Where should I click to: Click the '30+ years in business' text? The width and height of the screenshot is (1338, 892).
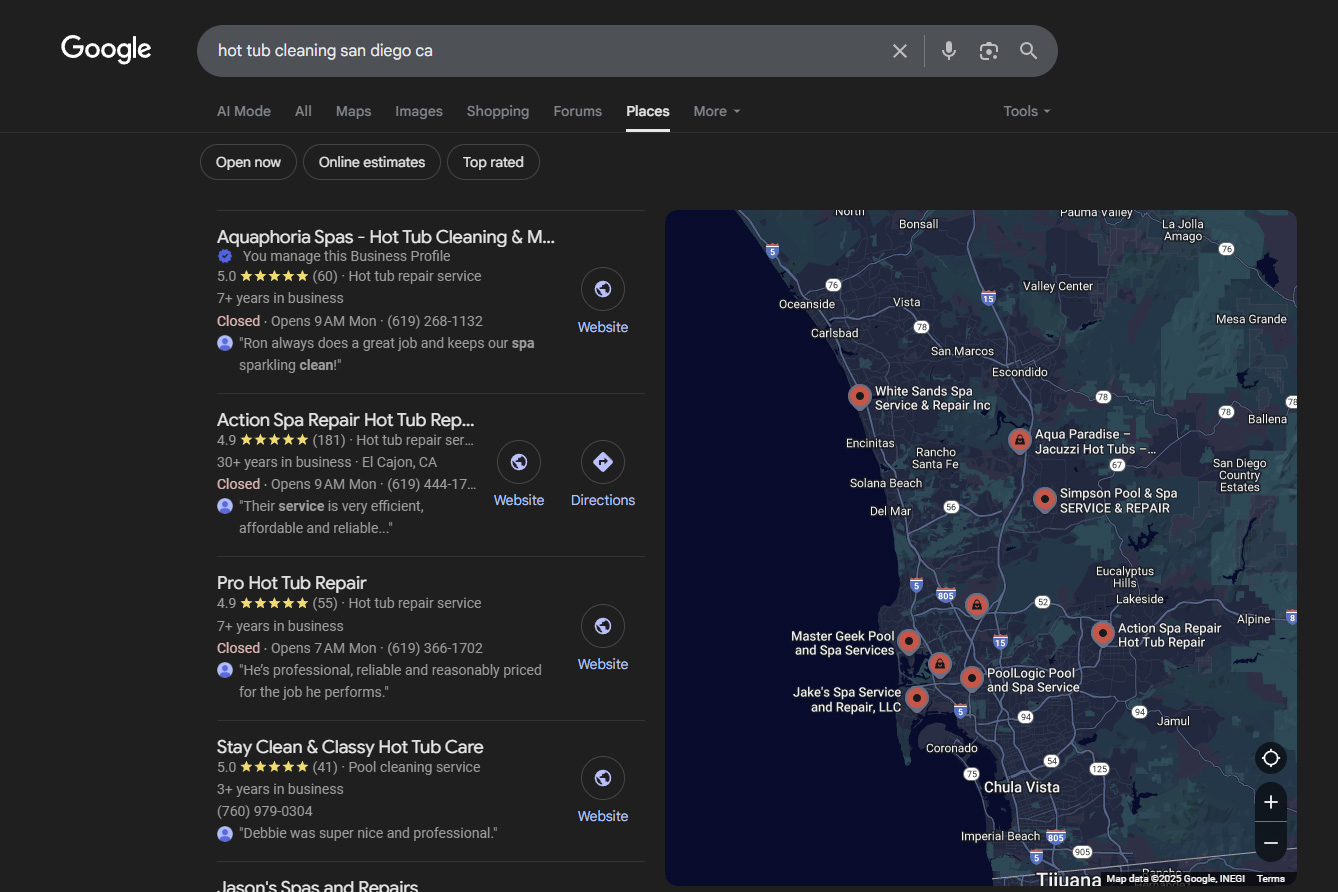click(284, 462)
